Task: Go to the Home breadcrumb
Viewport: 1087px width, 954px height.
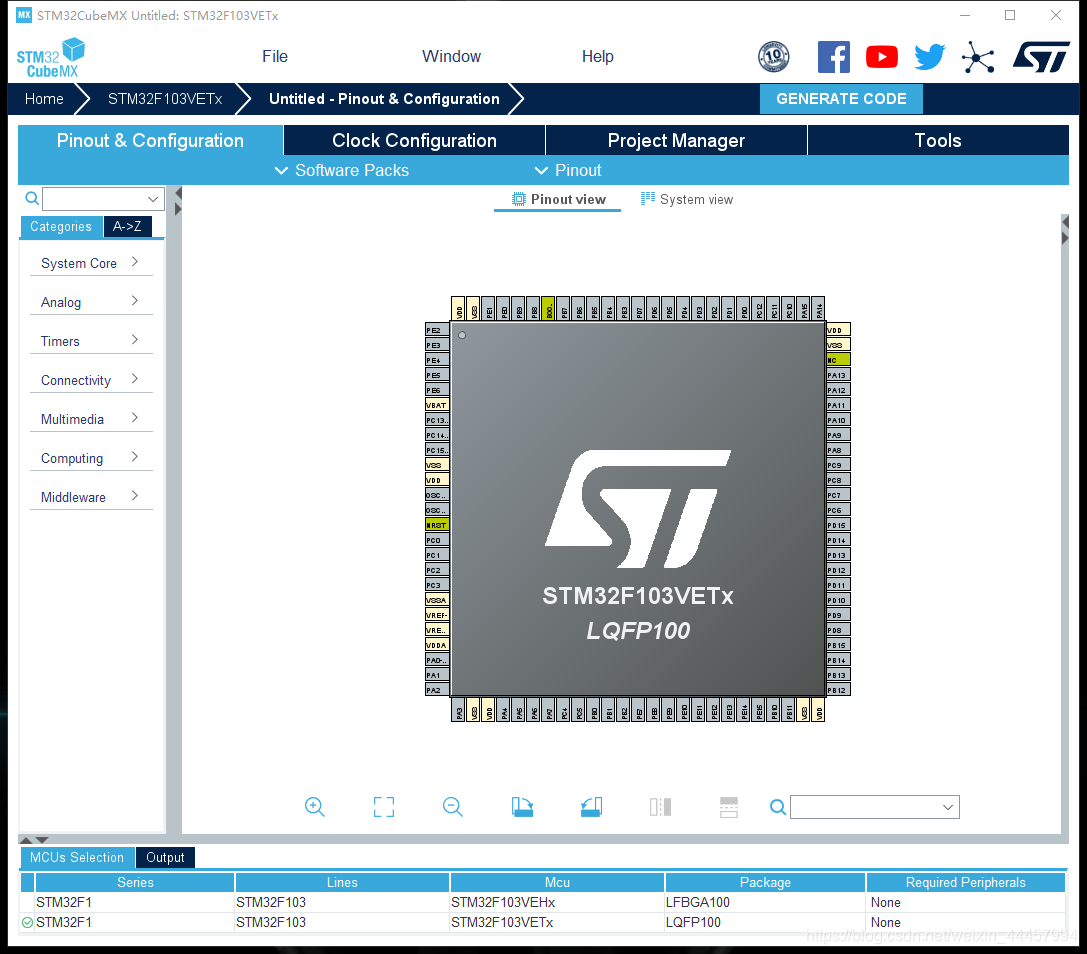Action: (x=44, y=98)
